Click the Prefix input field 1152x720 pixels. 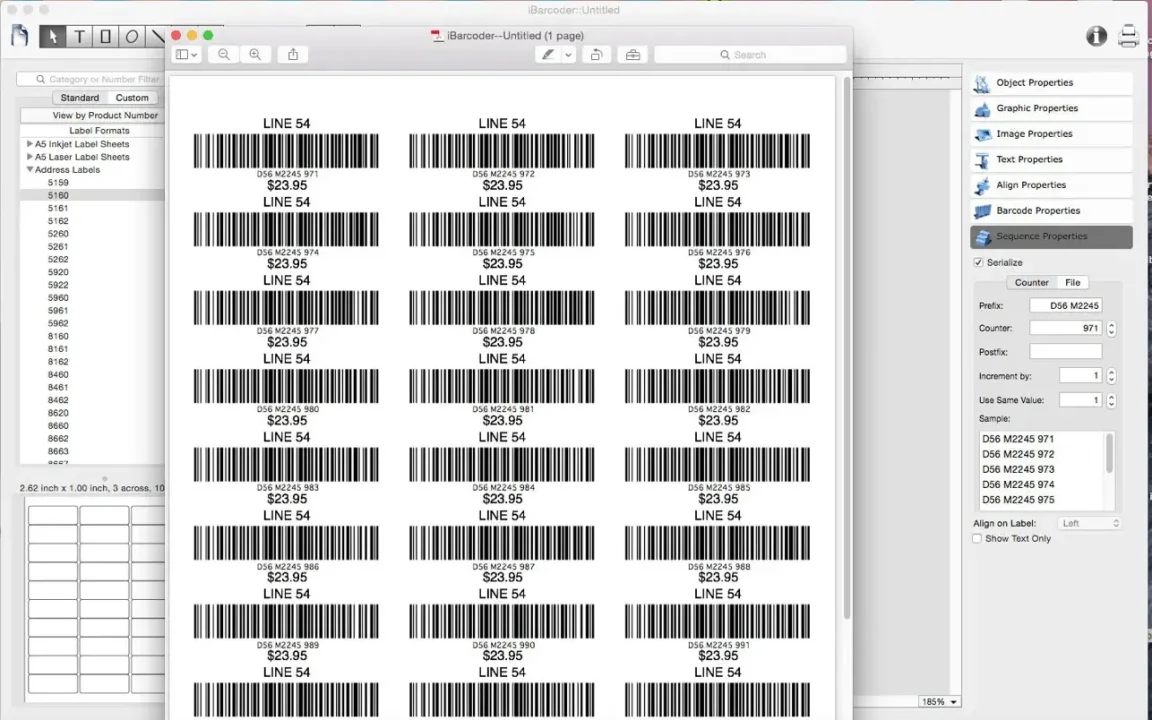click(1065, 306)
